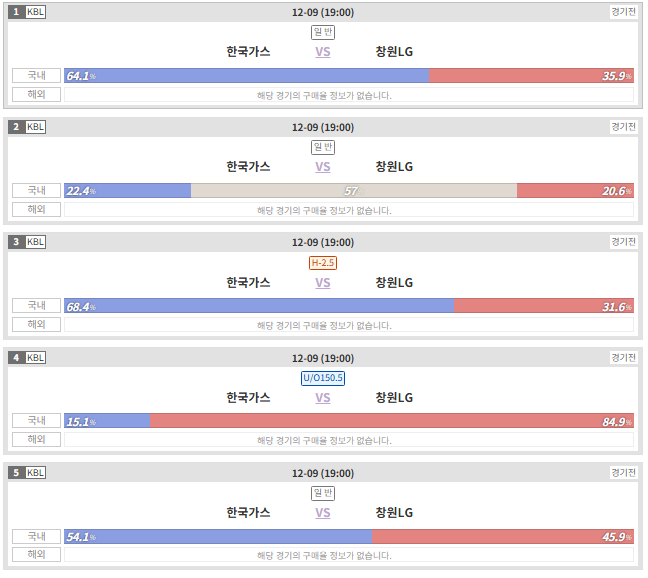
Task: Click the red 84.9% bar segment
Action: pyautogui.click(x=392, y=421)
